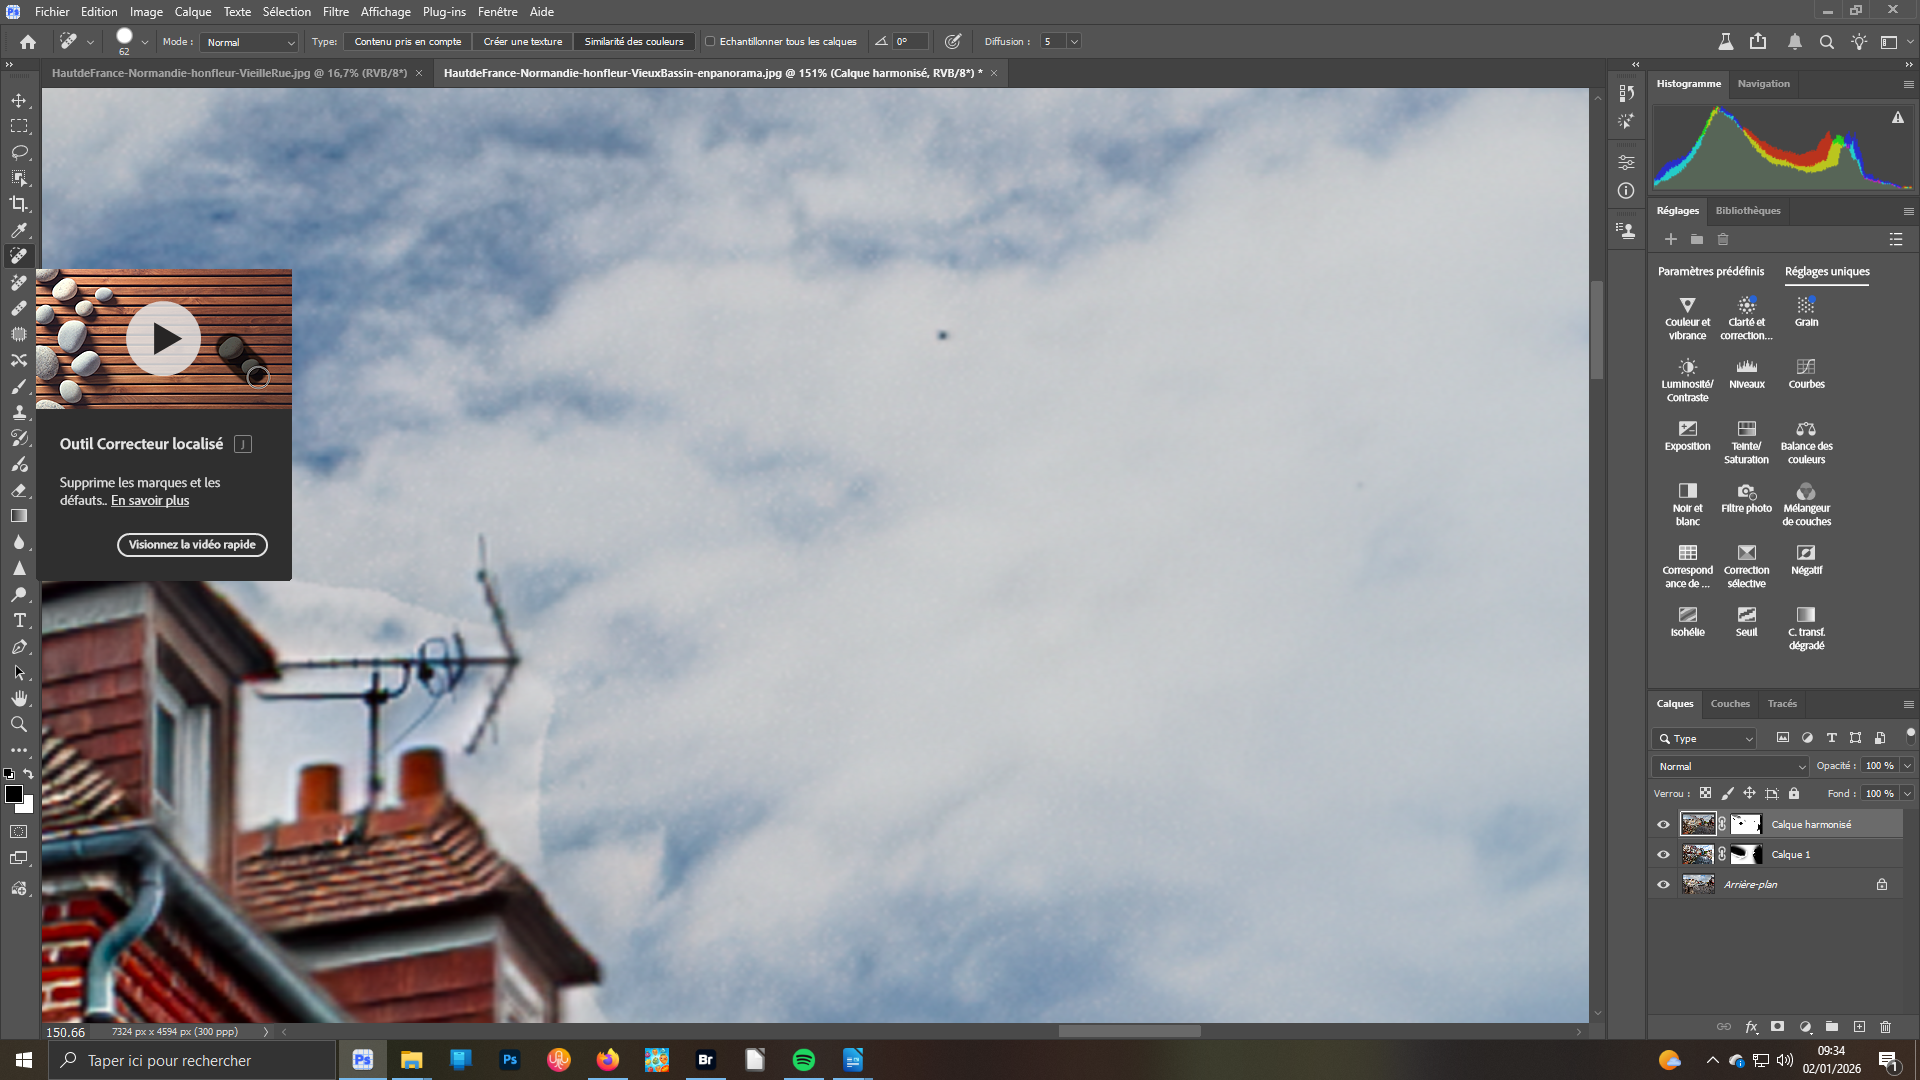Image resolution: width=1920 pixels, height=1080 pixels.
Task: Hide the Arrière-plan layer
Action: [x=1663, y=885]
